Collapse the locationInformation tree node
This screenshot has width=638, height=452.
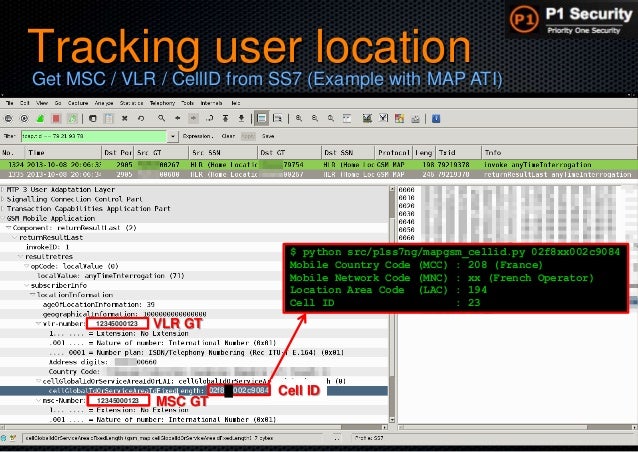33,295
